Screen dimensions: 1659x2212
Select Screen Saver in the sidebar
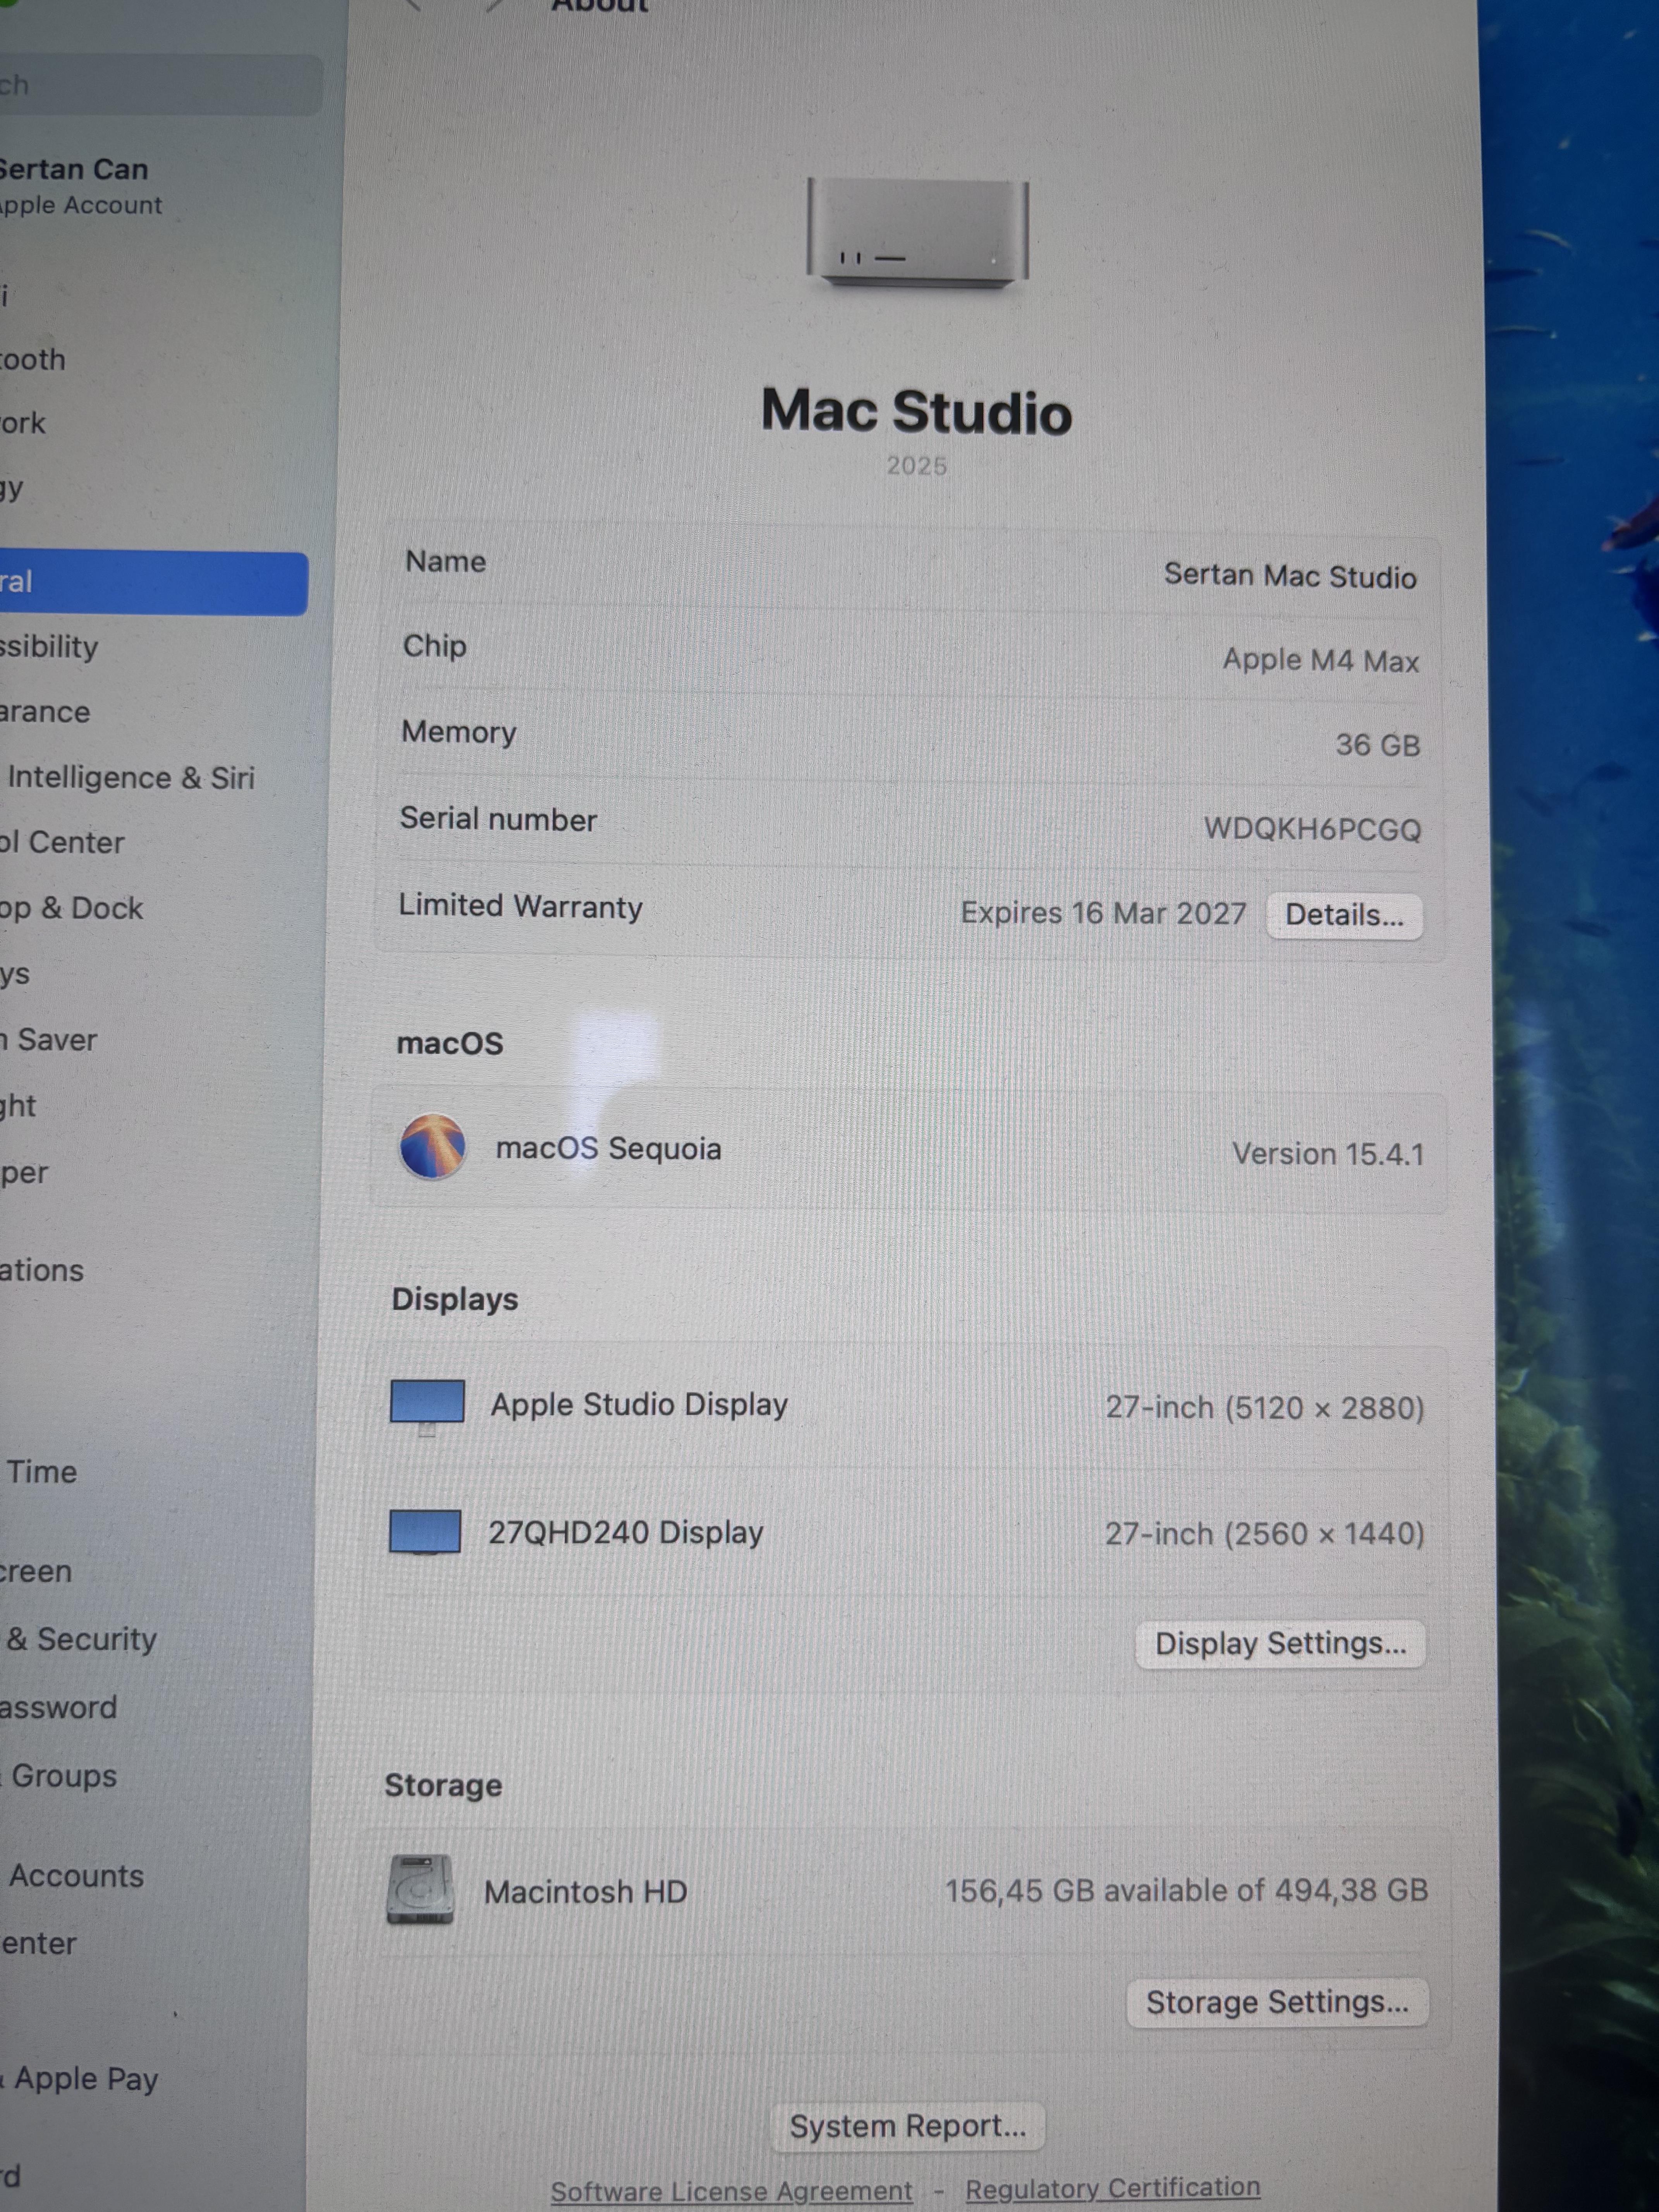tap(49, 1040)
